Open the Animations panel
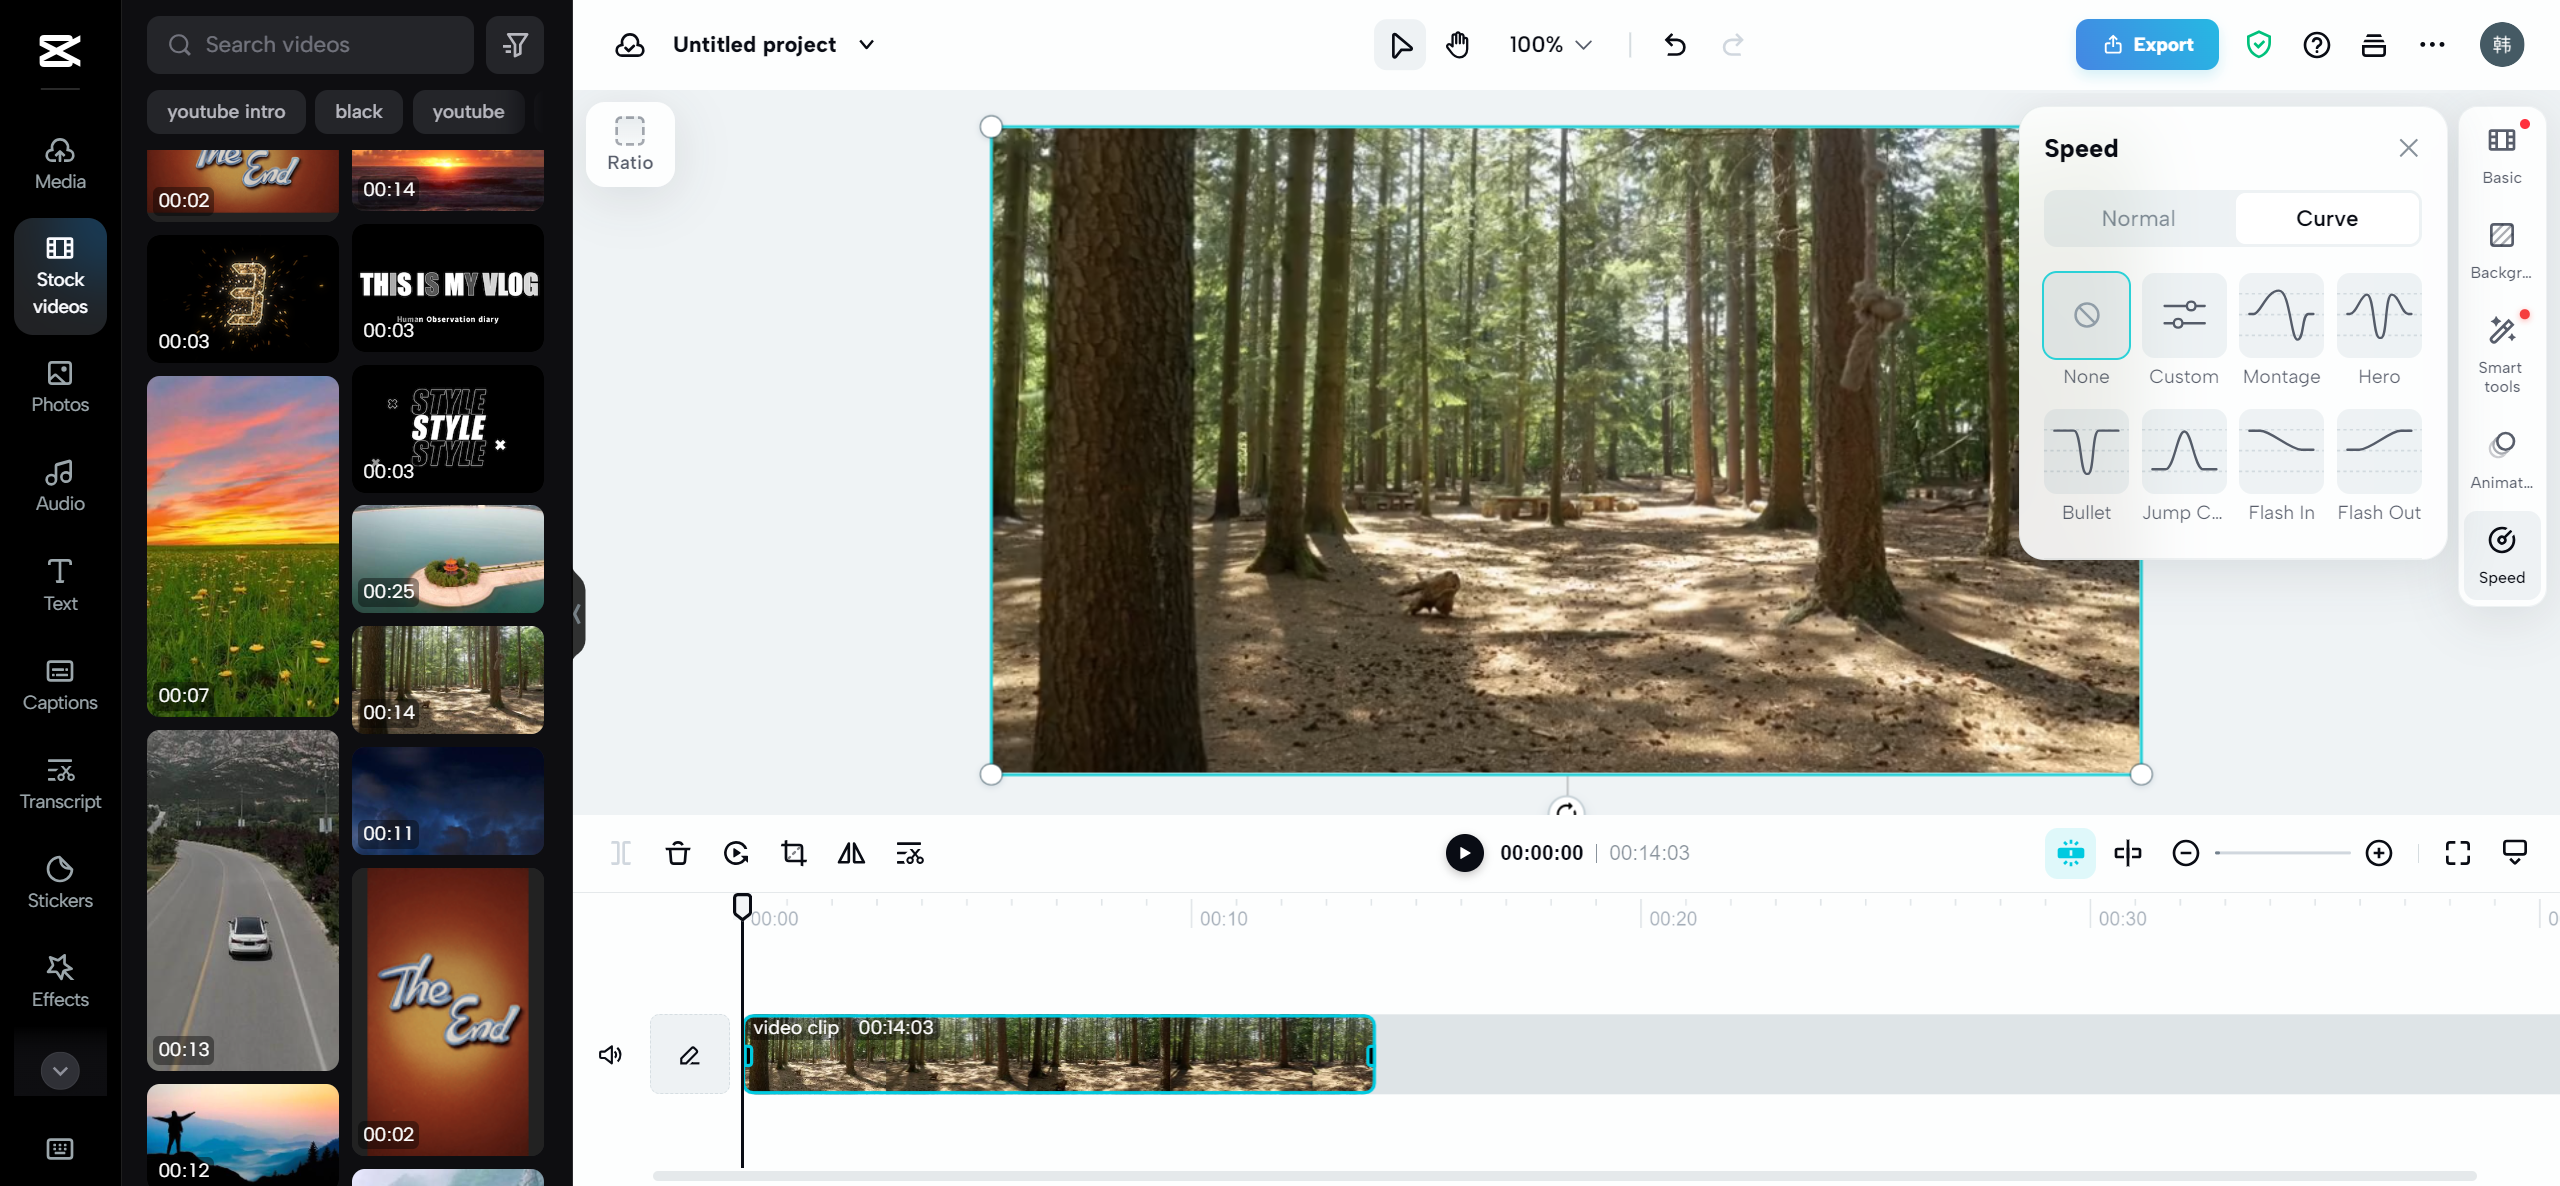2560x1186 pixels. coord(2503,457)
